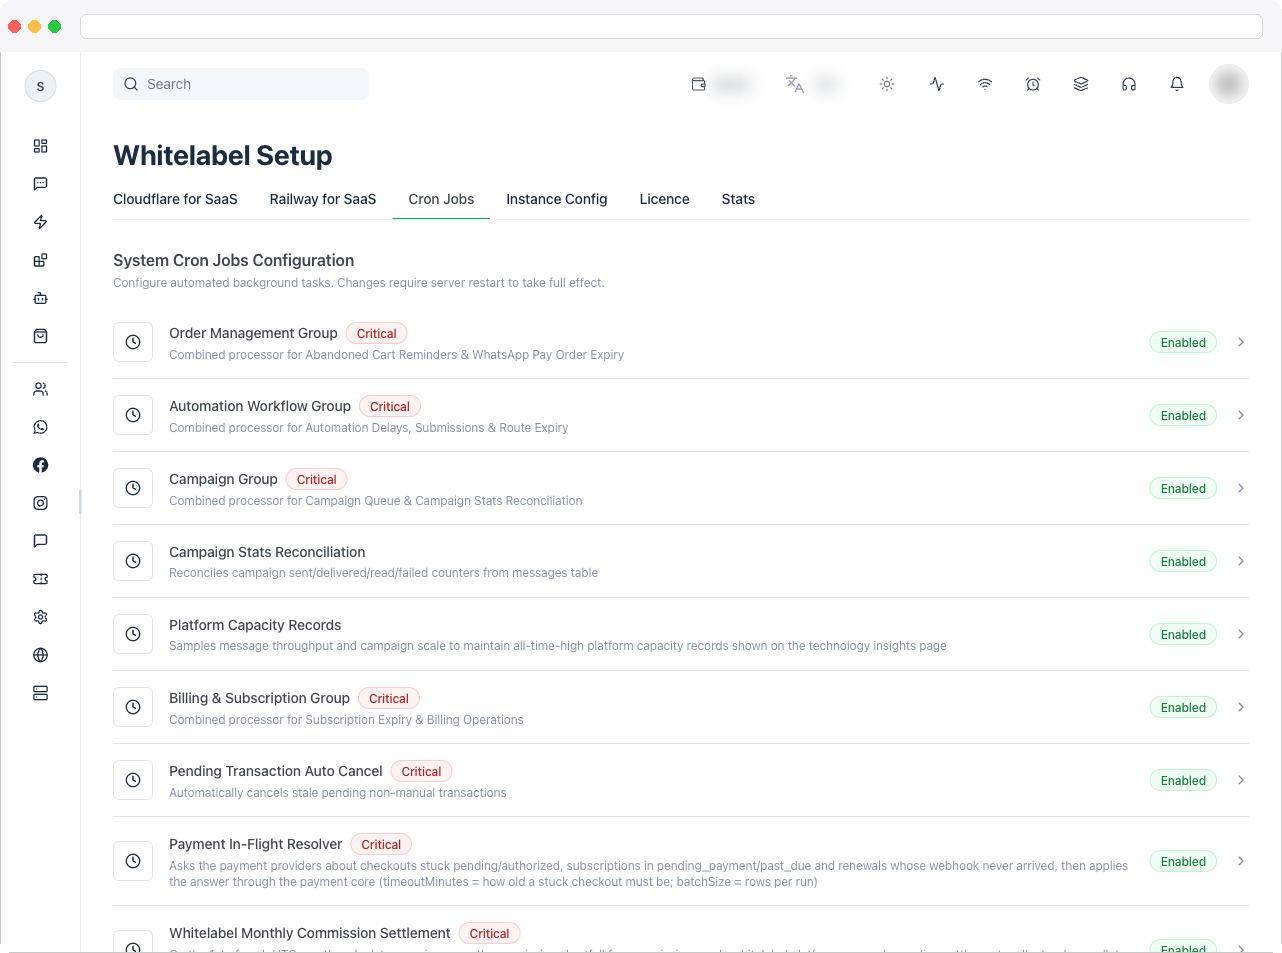Toggle the sun light/dark theme icon
Image resolution: width=1282 pixels, height=953 pixels.
click(x=887, y=84)
